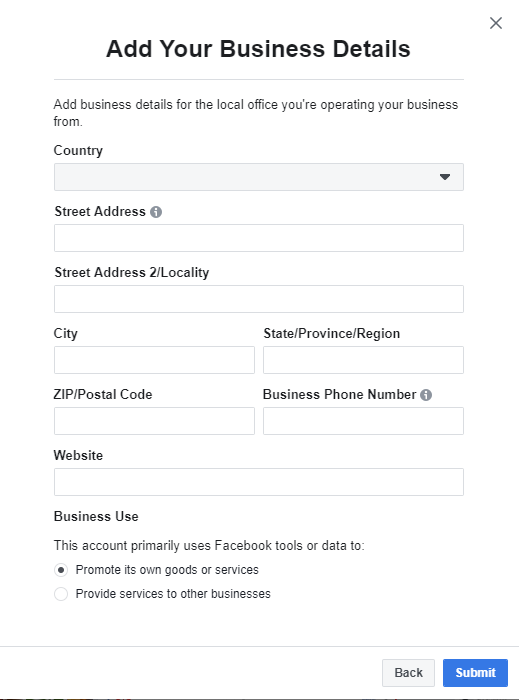Submit the business details form
The image size is (519, 700).
click(x=475, y=673)
